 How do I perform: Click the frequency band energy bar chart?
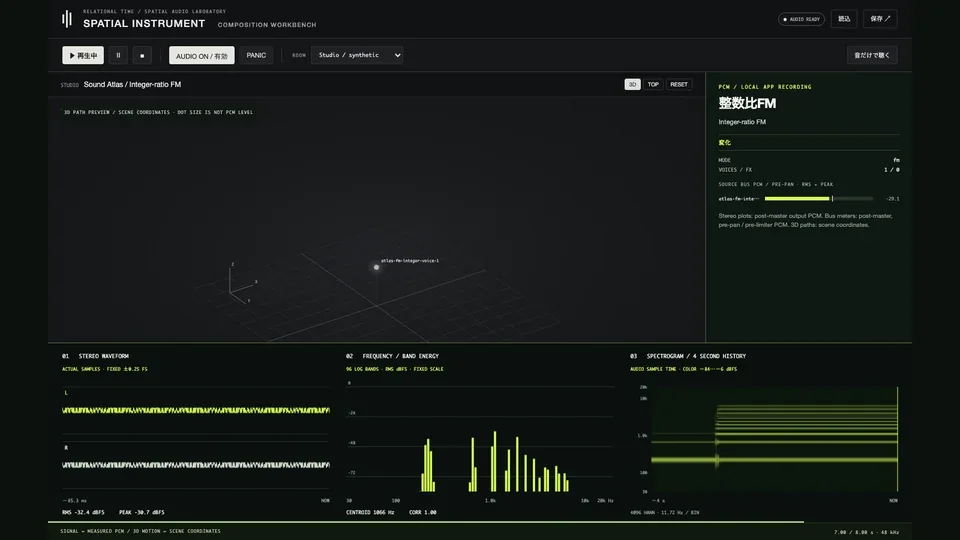tap(480, 438)
